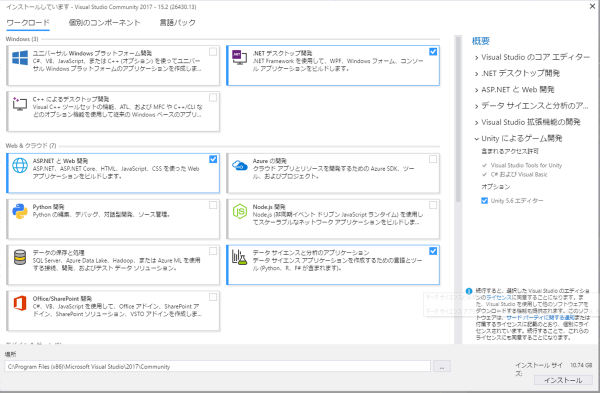Viewport: 600px width, 393px height.
Task: Click the インストール button
Action: (x=563, y=380)
